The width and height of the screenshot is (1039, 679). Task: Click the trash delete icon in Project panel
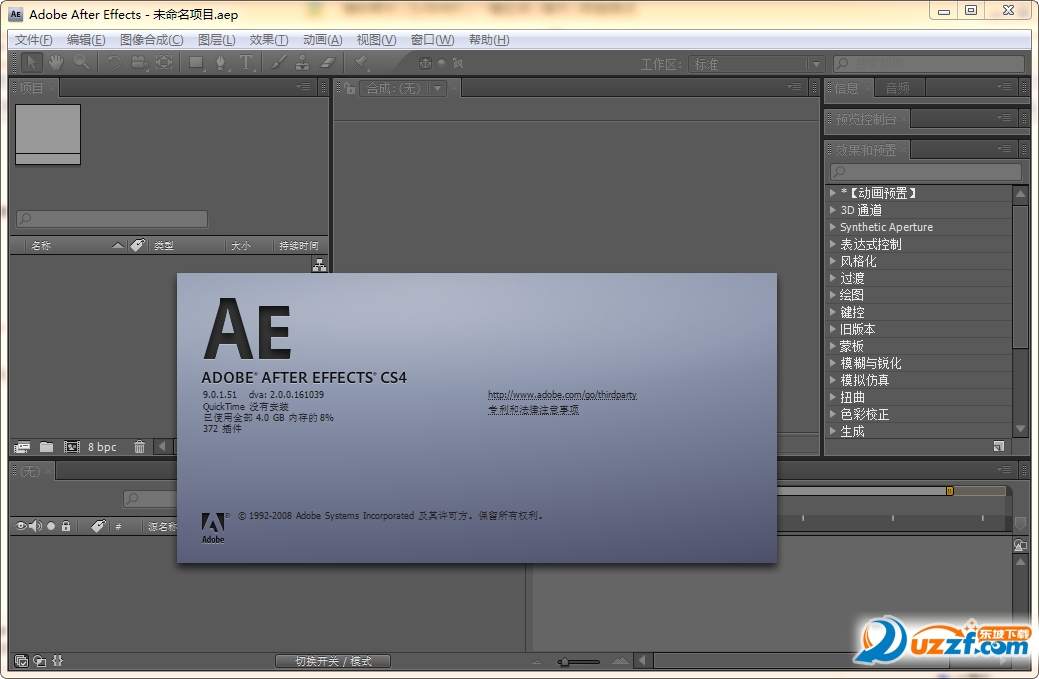point(139,447)
